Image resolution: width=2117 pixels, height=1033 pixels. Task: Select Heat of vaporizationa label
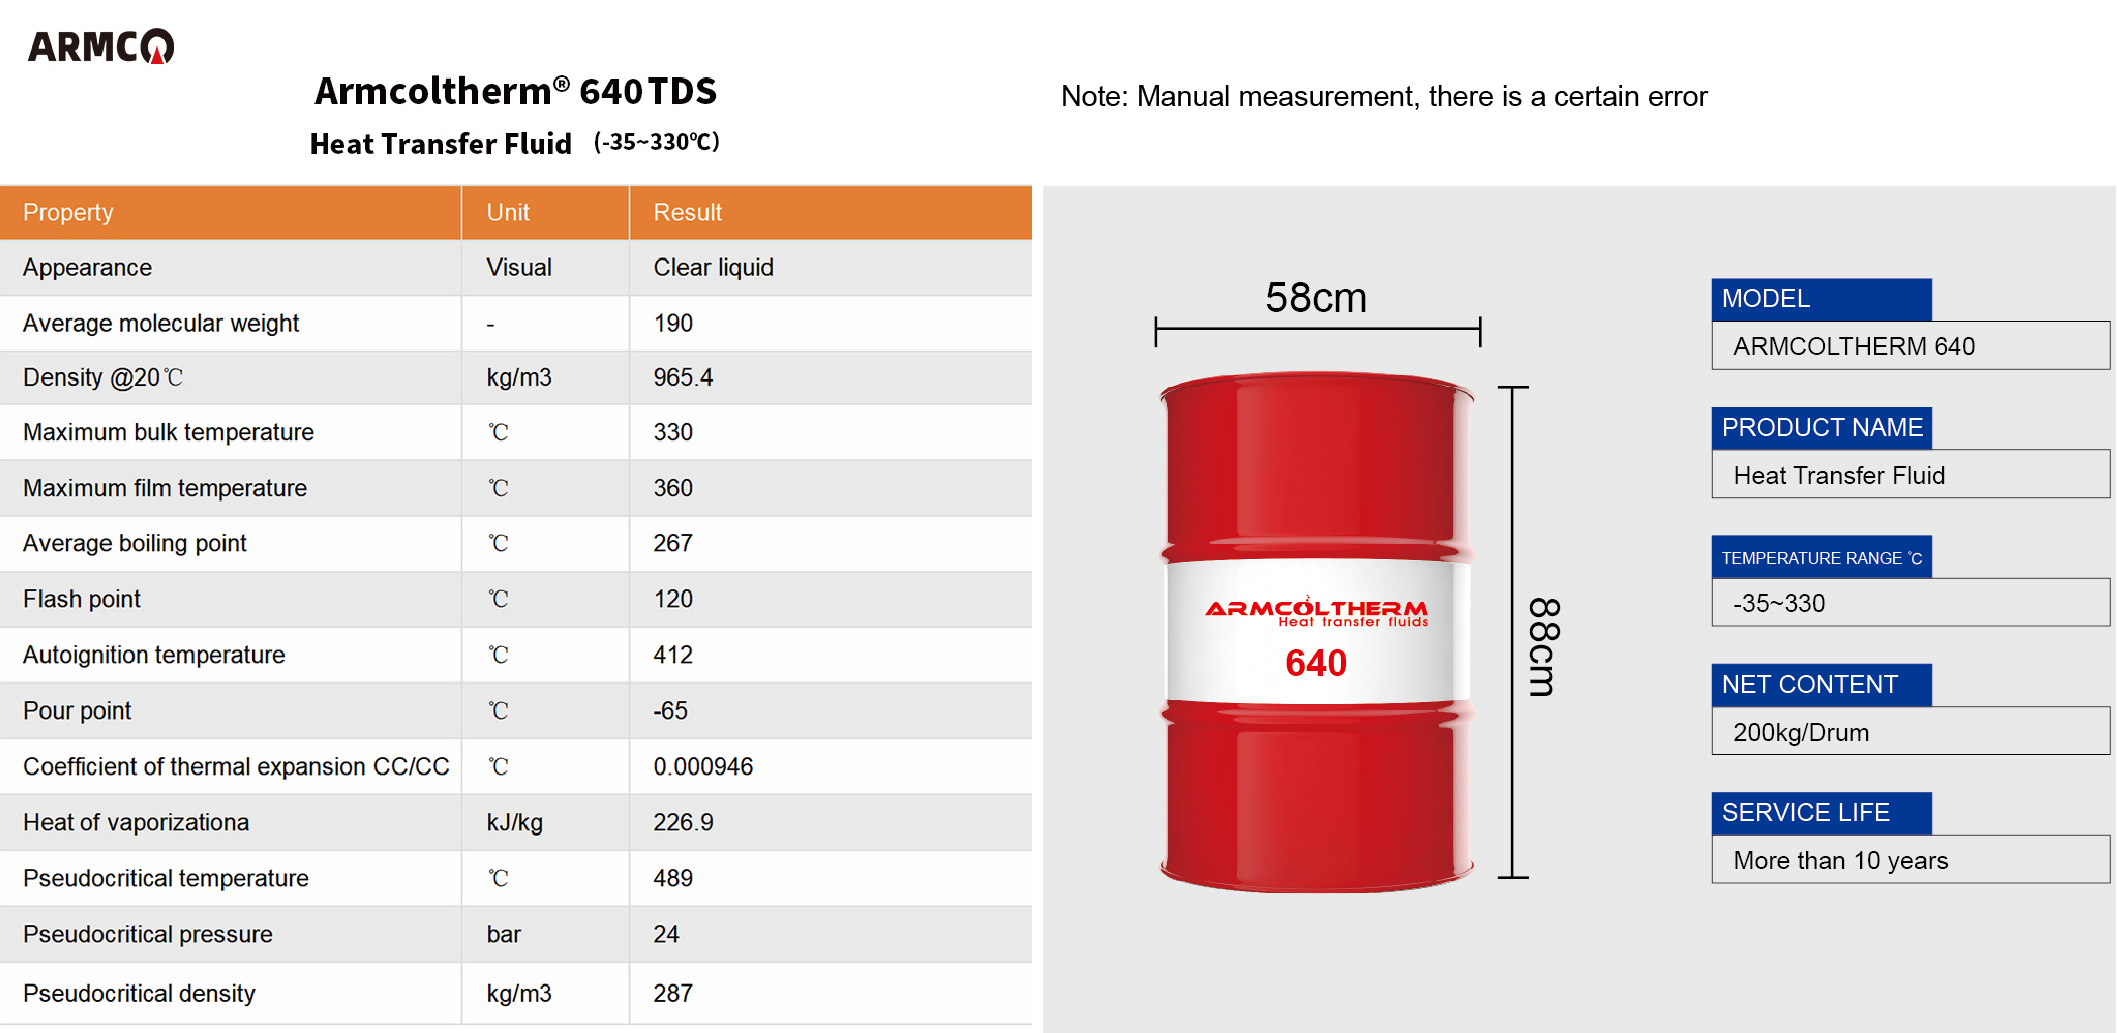(136, 822)
